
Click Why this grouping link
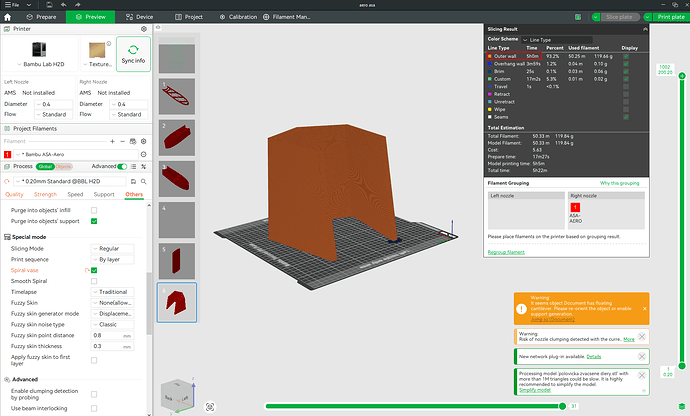coord(619,183)
